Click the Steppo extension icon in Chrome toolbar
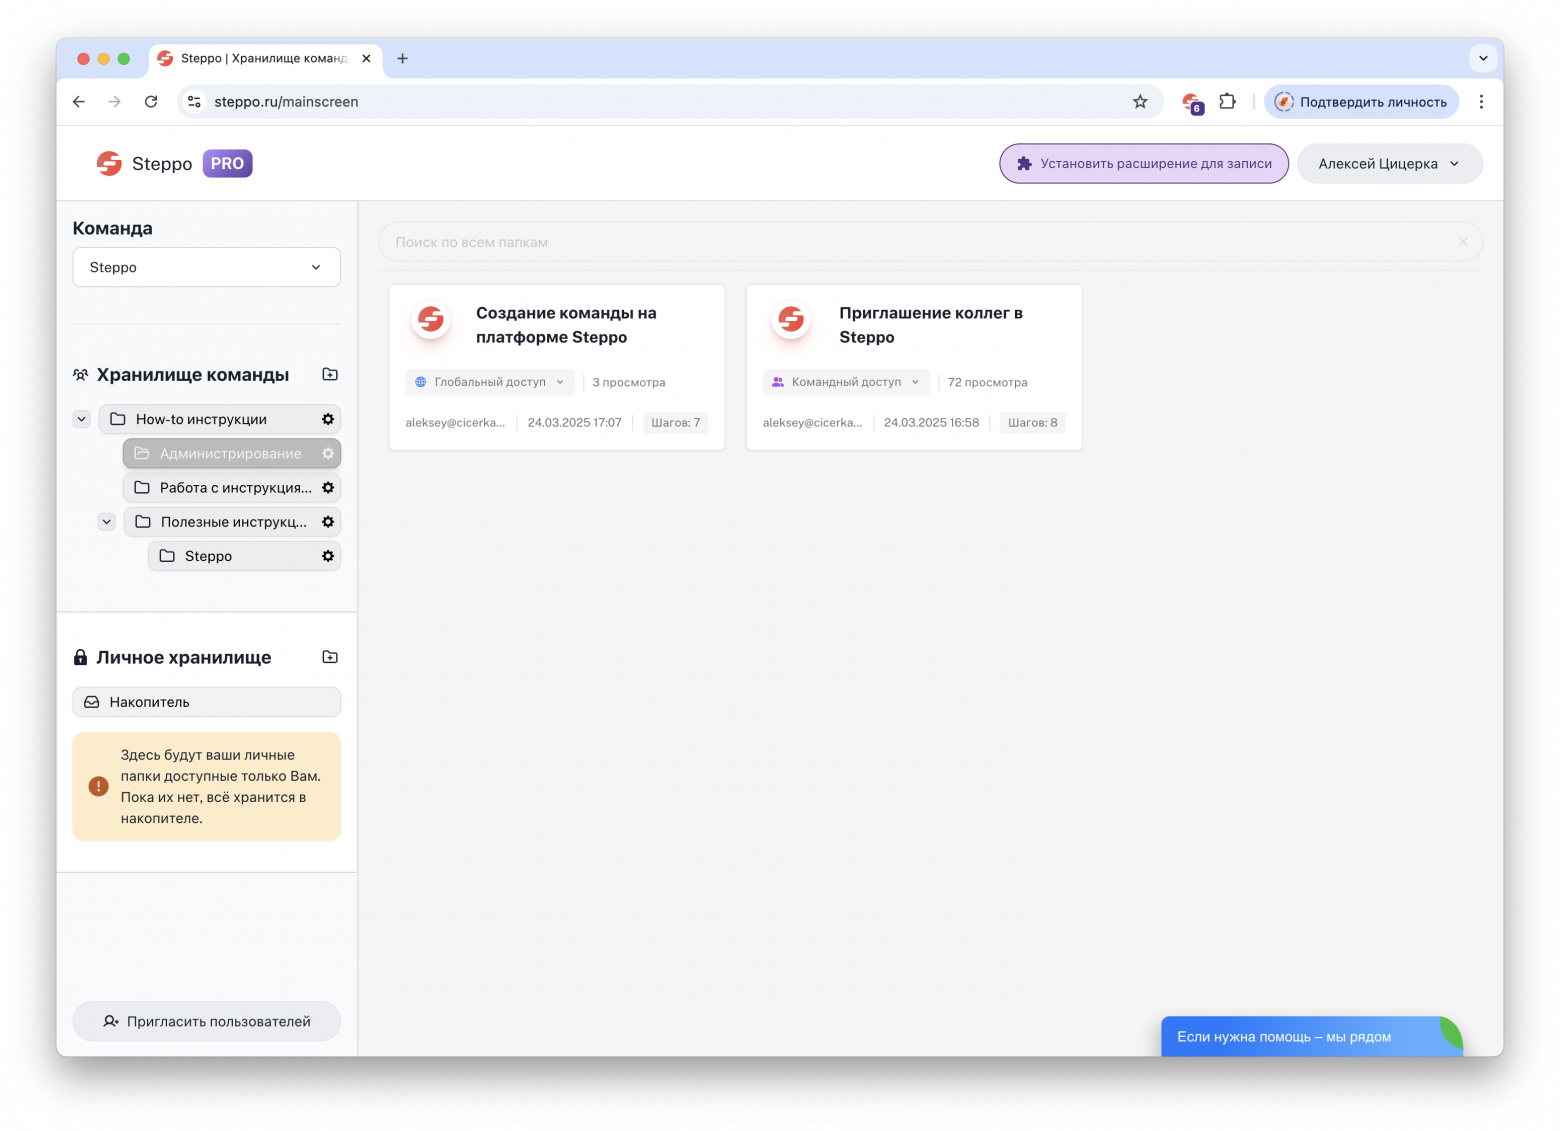The image size is (1560, 1131). [x=1192, y=102]
